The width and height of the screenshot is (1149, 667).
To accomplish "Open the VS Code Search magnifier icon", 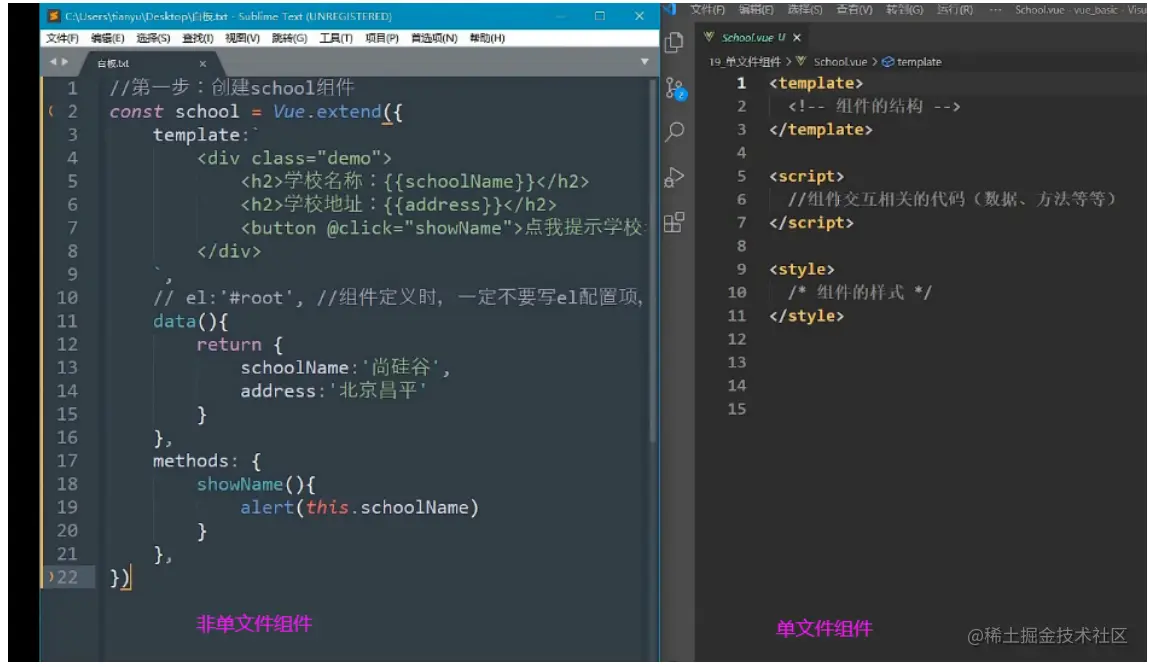I will point(674,132).
